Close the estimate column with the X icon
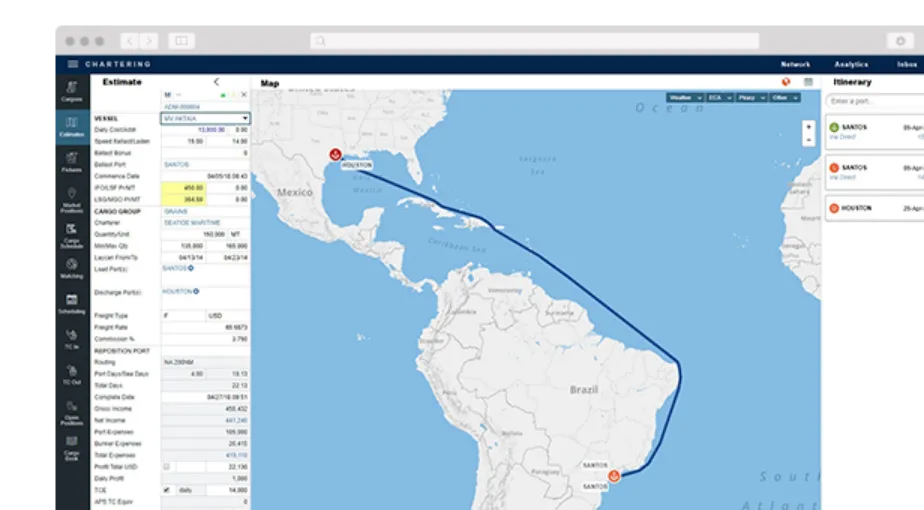Image resolution: width=924 pixels, height=510 pixels. pos(244,94)
